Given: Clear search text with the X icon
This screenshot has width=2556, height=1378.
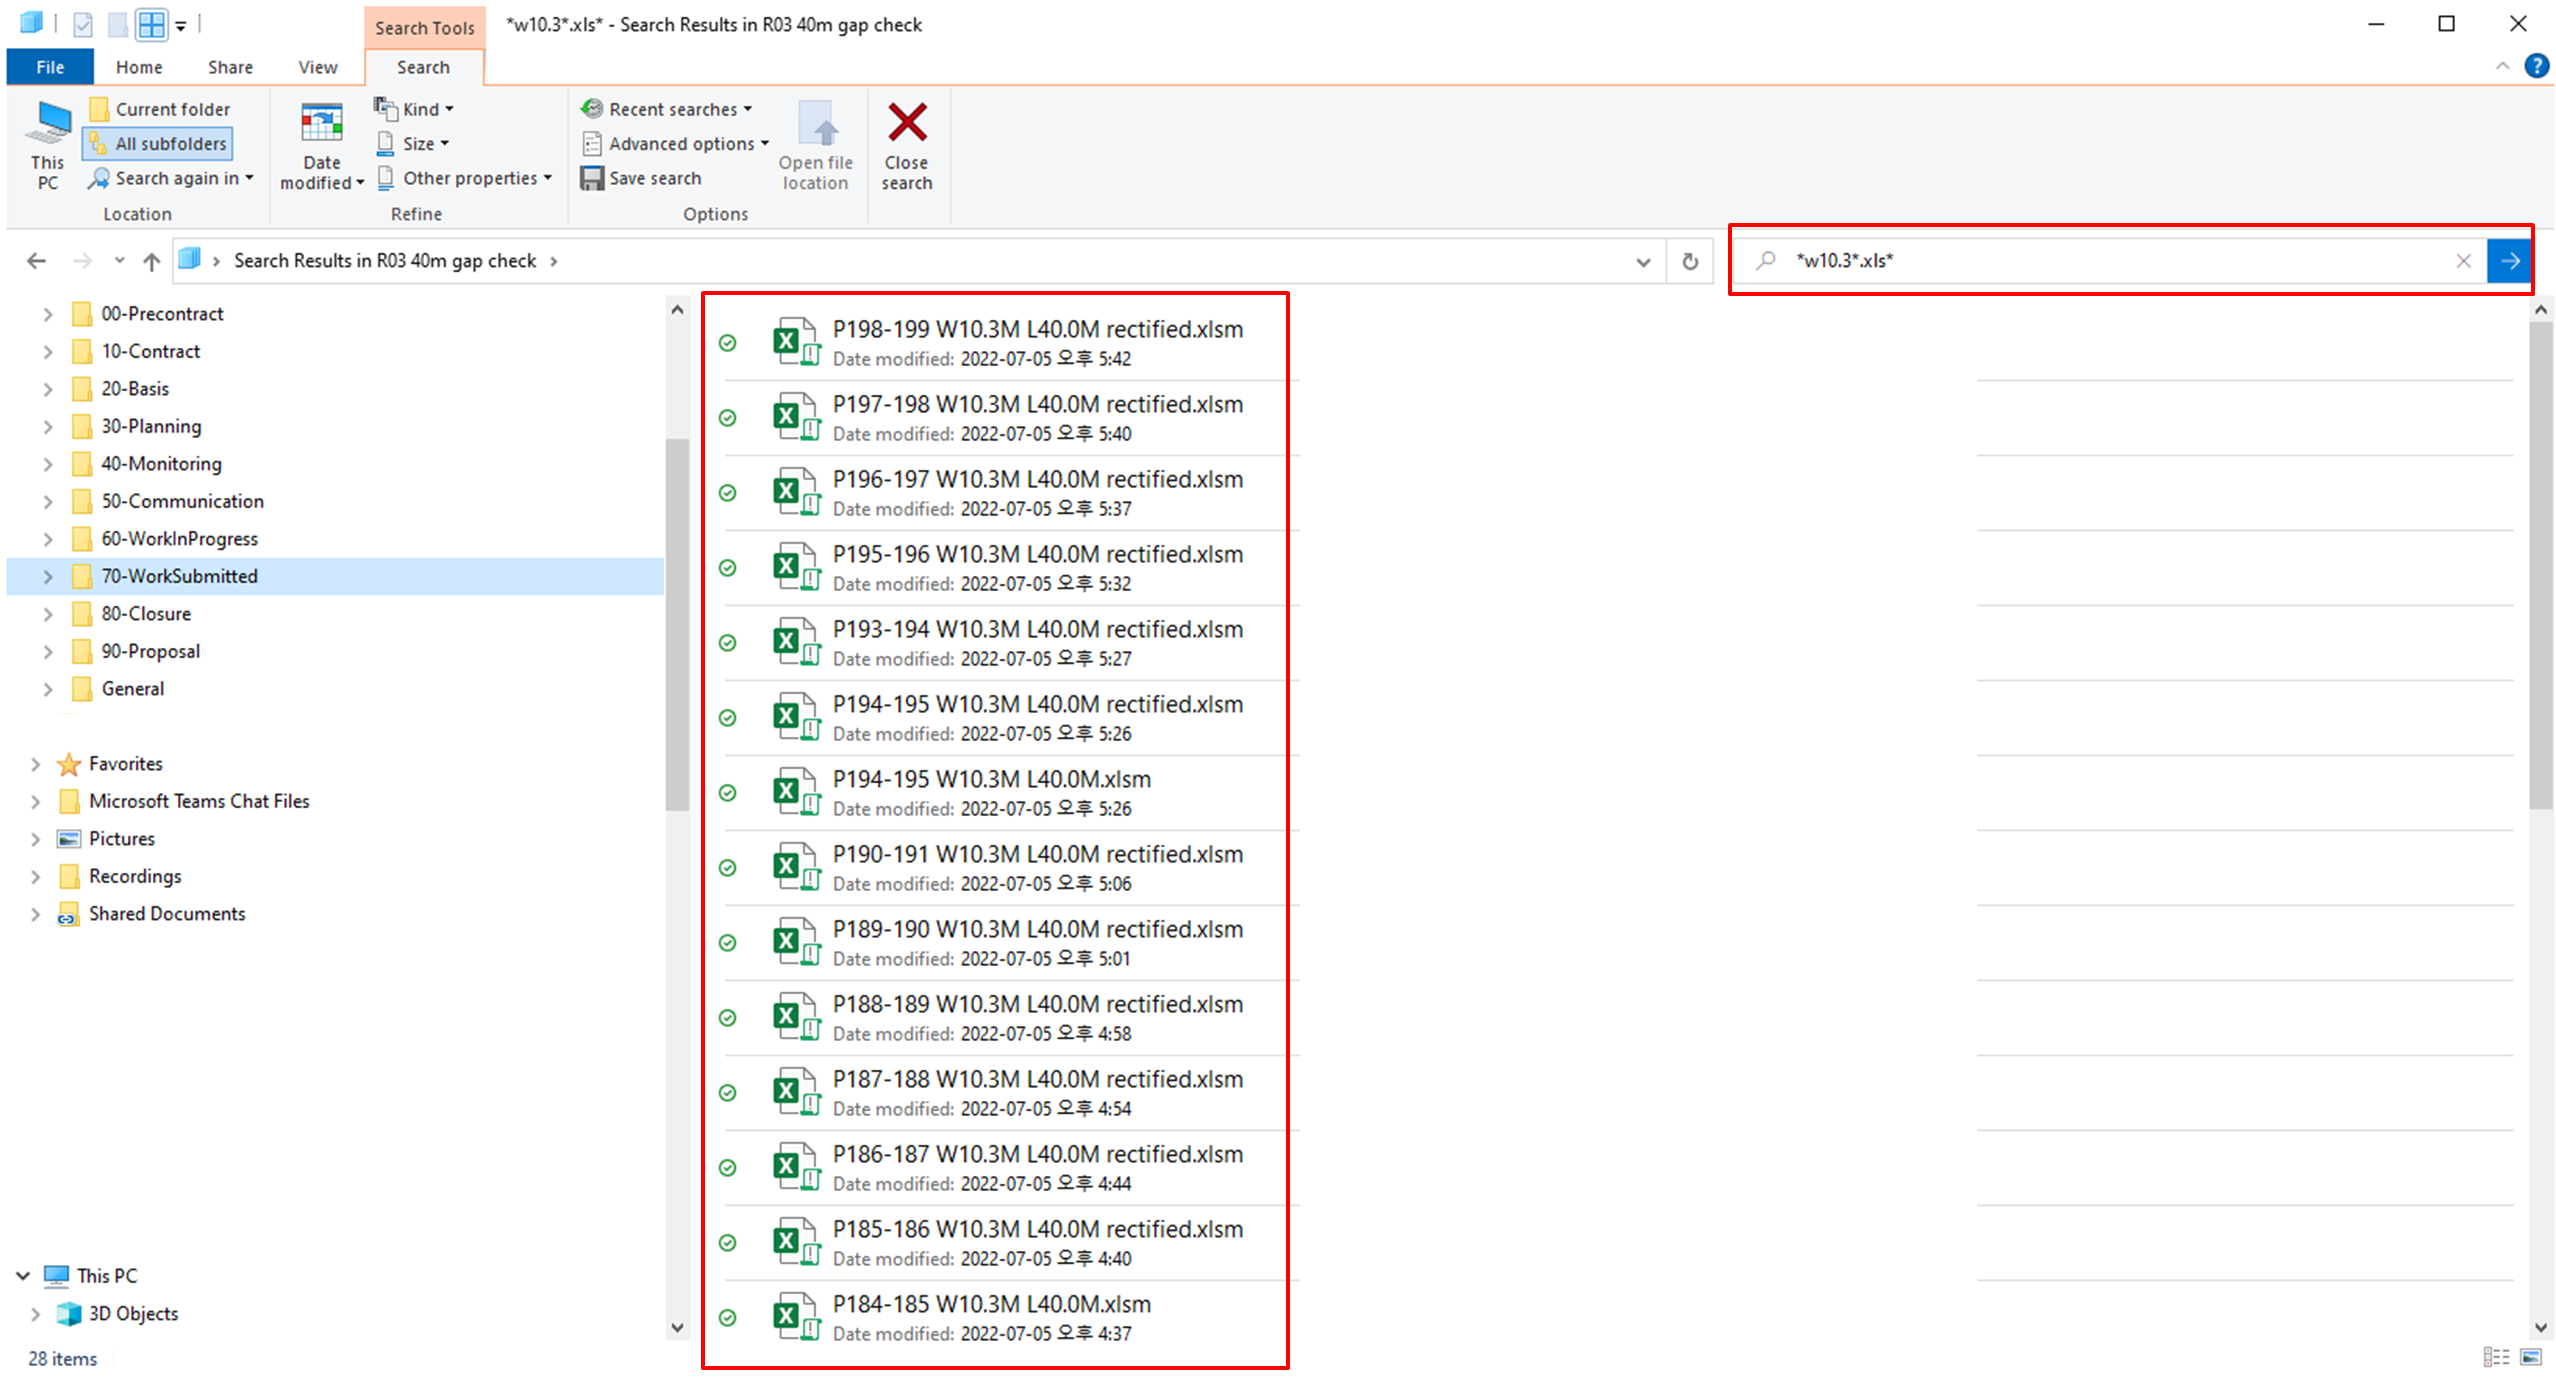Looking at the screenshot, I should (x=2463, y=261).
